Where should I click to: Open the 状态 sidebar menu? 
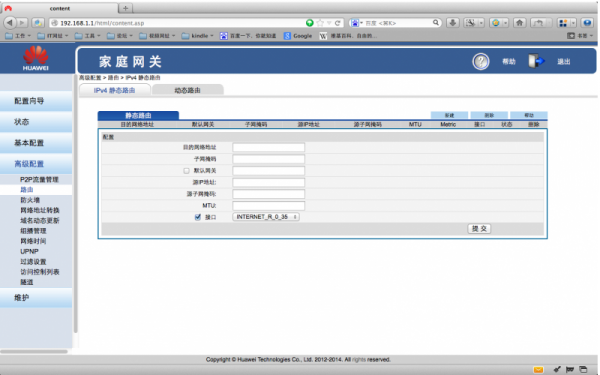pos(36,122)
